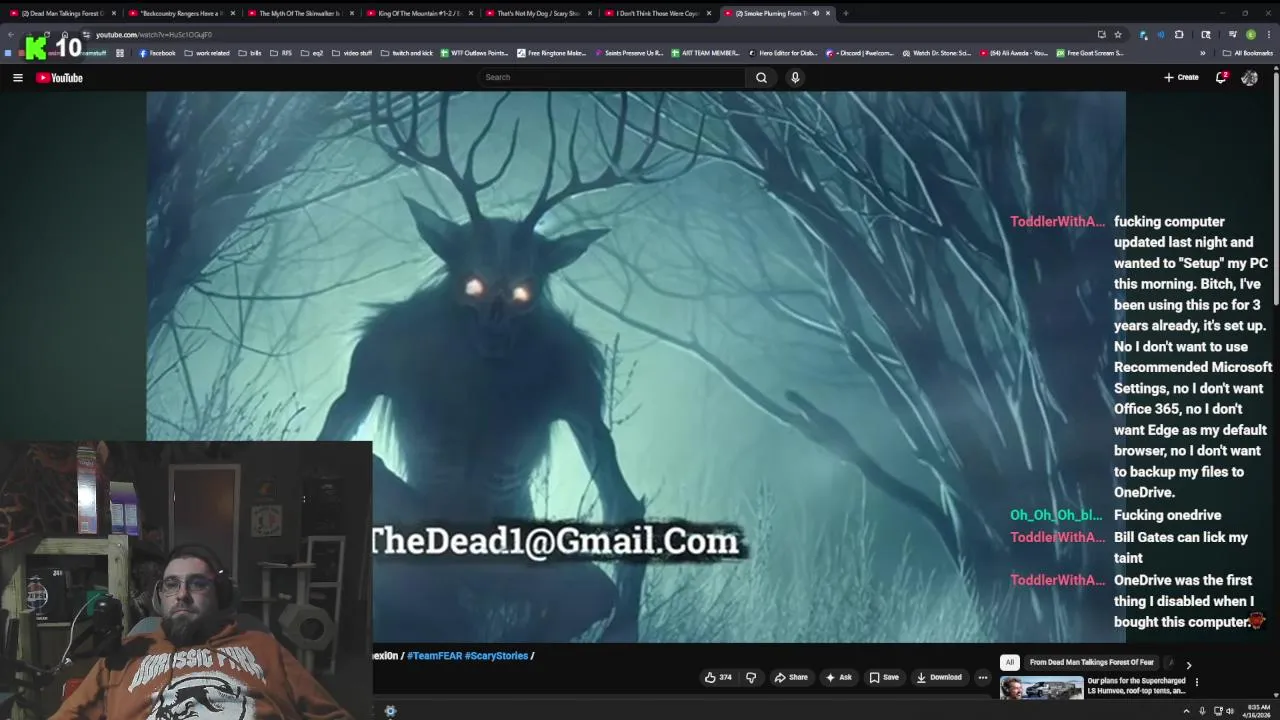Open the video stuff bookmark folder
This screenshot has width=1280, height=720.
tap(352, 53)
